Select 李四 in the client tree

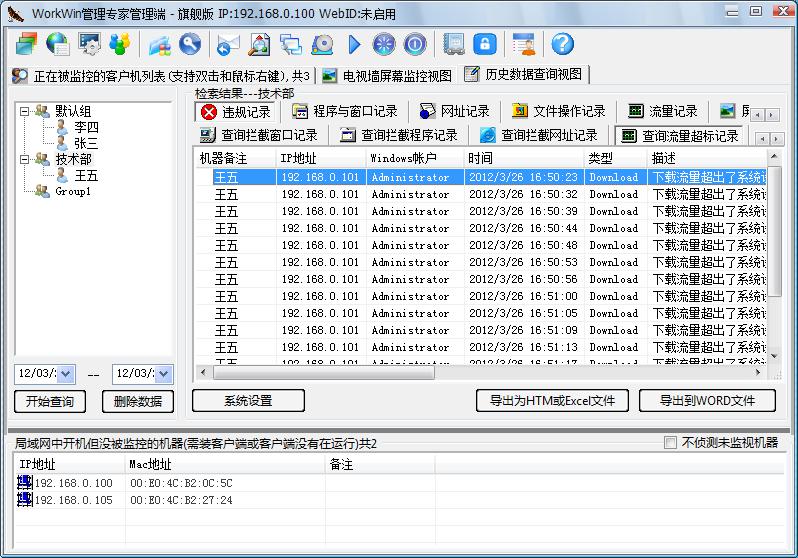click(x=87, y=127)
